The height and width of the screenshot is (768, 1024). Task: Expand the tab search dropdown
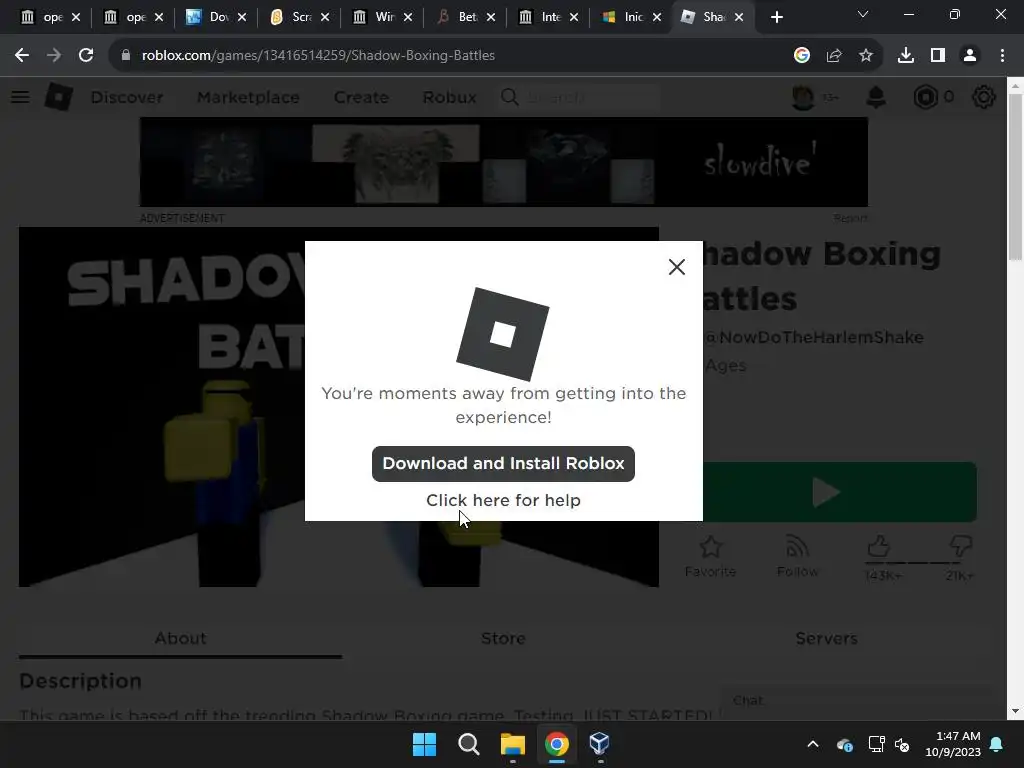click(x=863, y=14)
